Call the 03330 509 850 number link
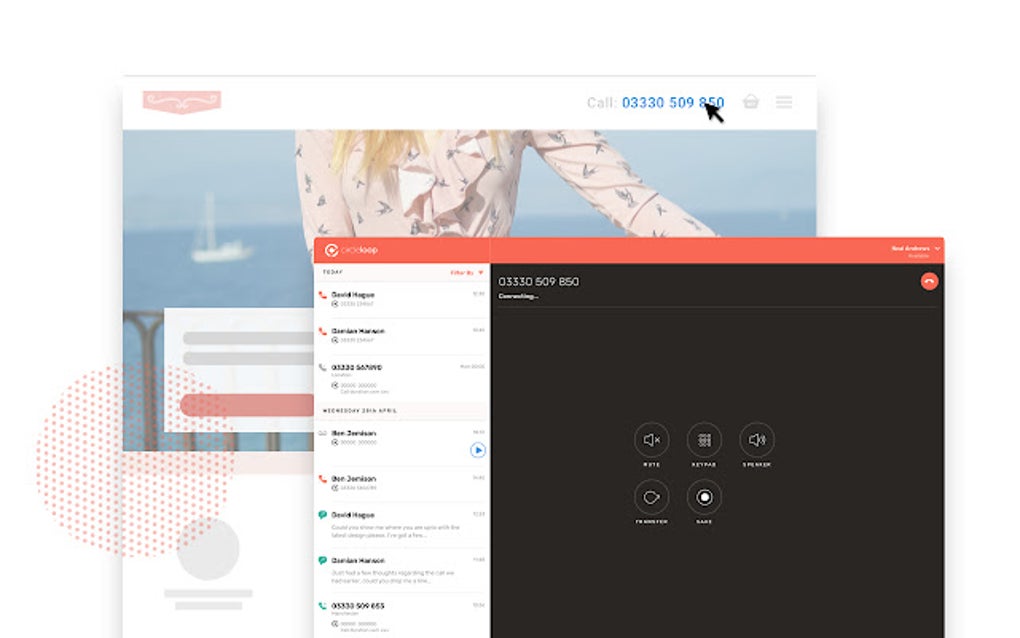This screenshot has width=1020, height=638. point(671,102)
